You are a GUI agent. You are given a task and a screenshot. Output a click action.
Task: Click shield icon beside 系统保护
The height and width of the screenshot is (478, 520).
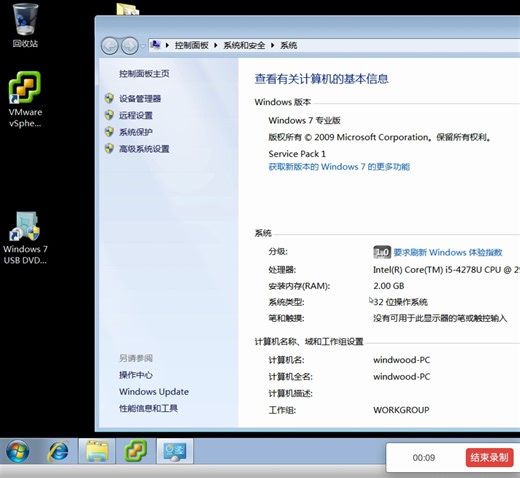109,132
